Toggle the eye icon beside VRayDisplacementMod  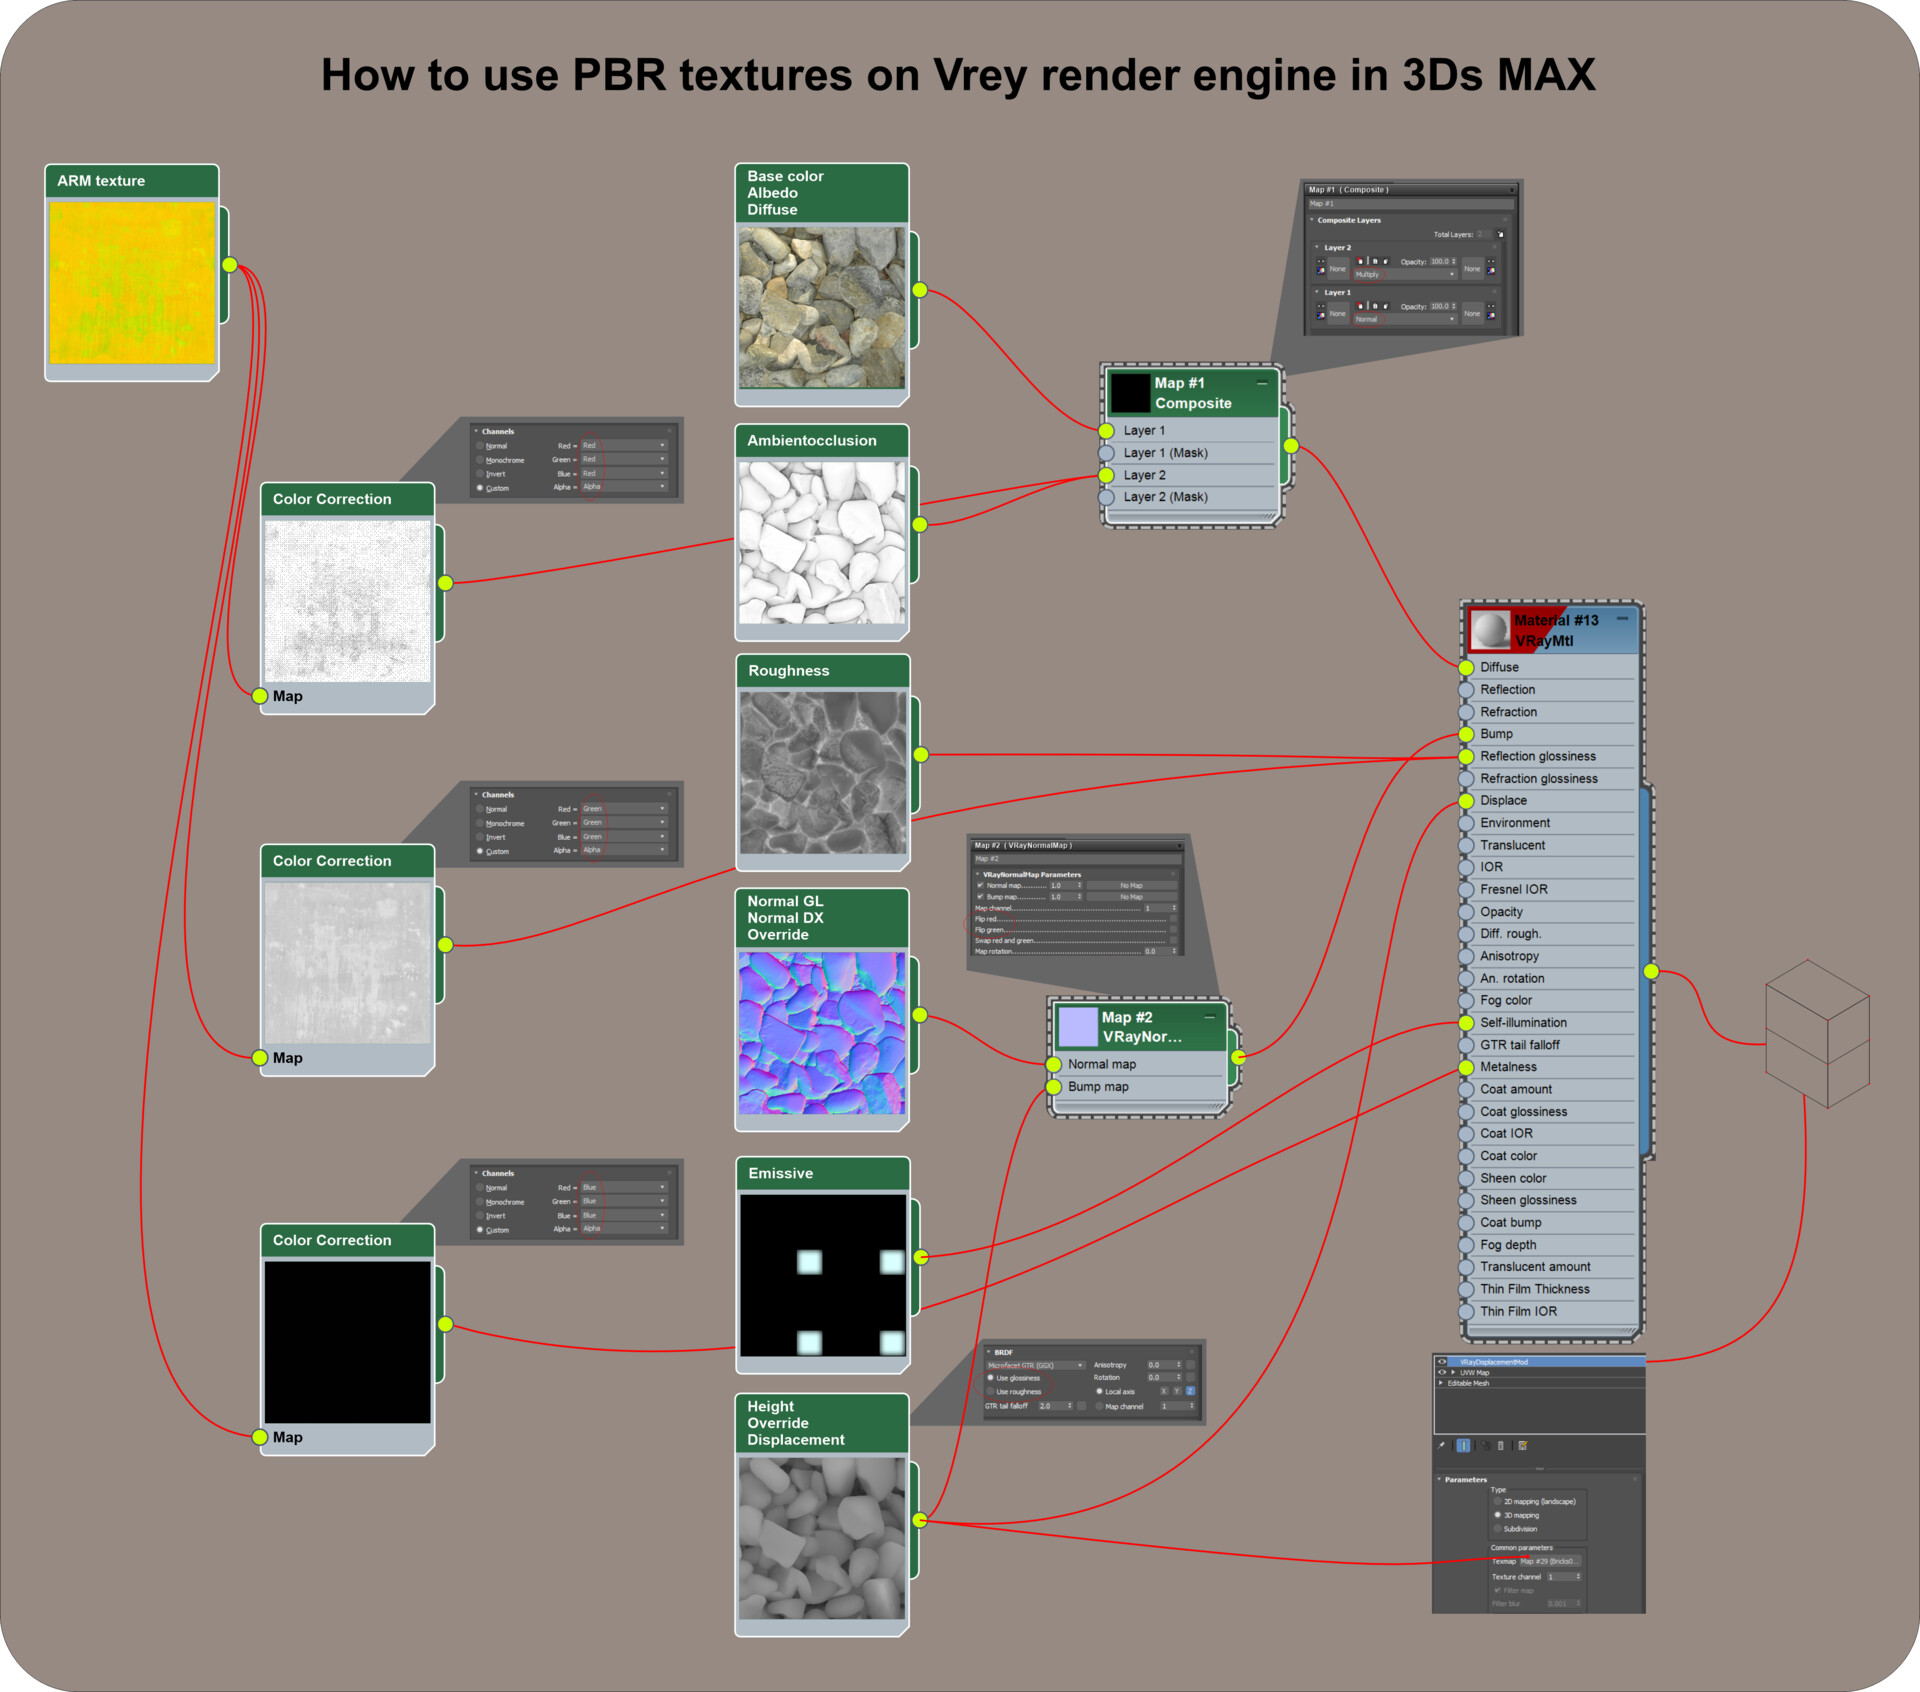coord(1442,1361)
